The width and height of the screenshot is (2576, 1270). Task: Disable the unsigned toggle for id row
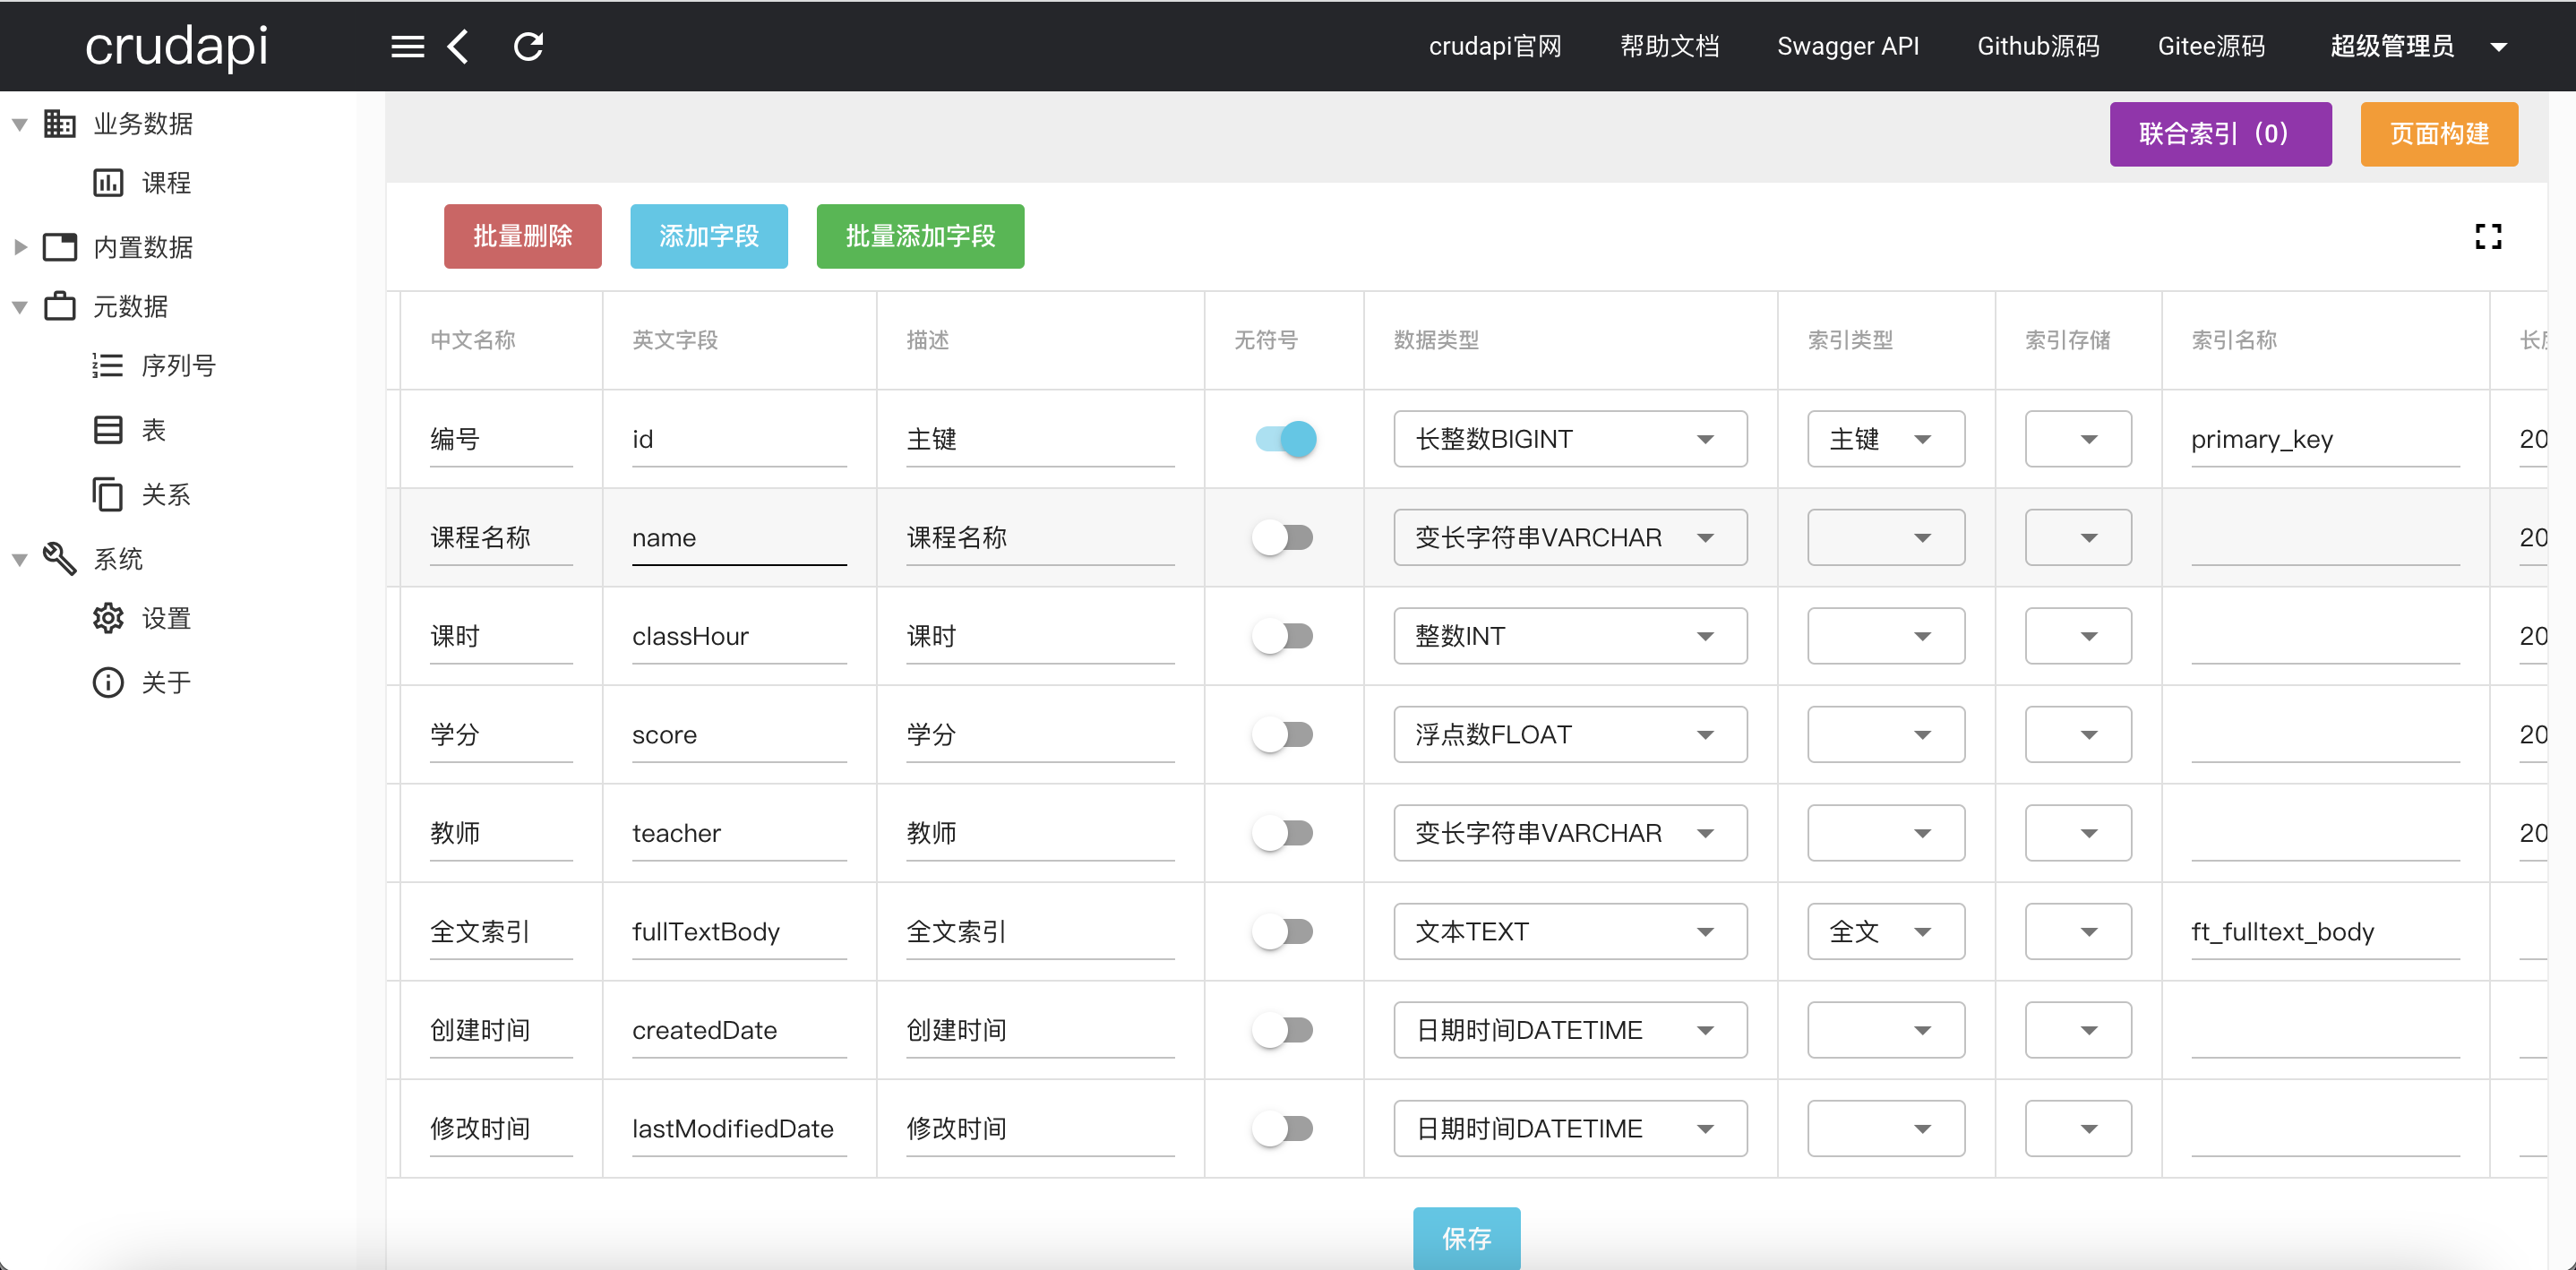tap(1285, 439)
